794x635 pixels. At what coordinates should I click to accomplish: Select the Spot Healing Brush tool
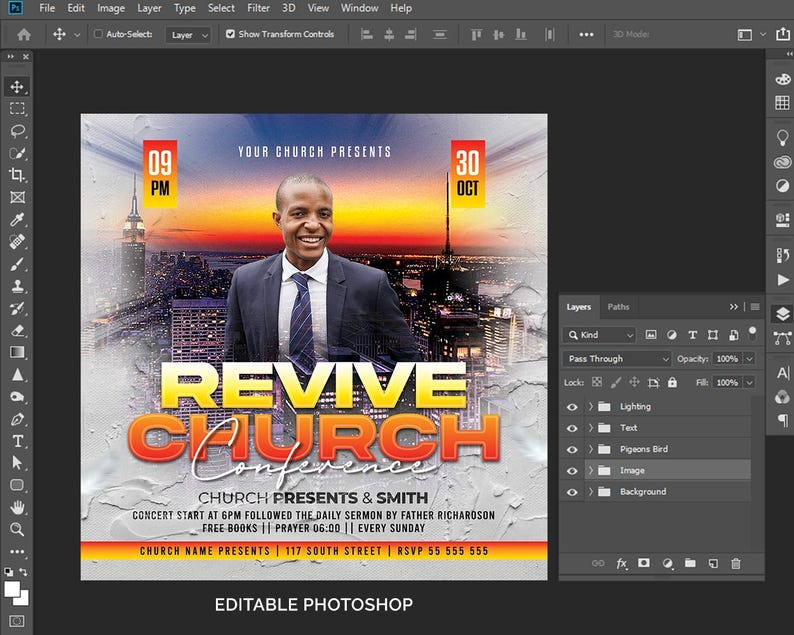pyautogui.click(x=17, y=242)
